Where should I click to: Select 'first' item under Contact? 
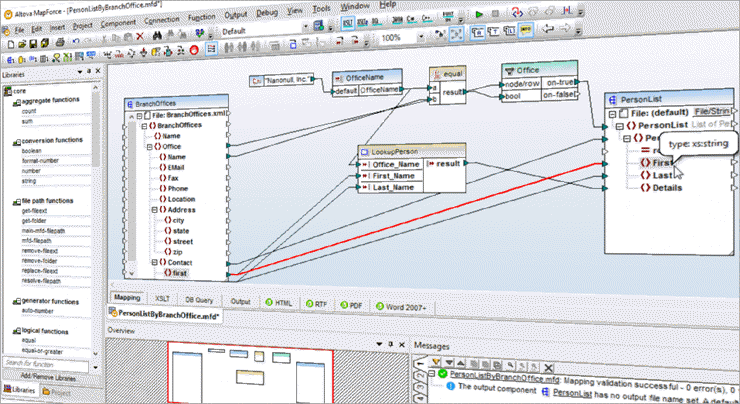pyautogui.click(x=179, y=273)
